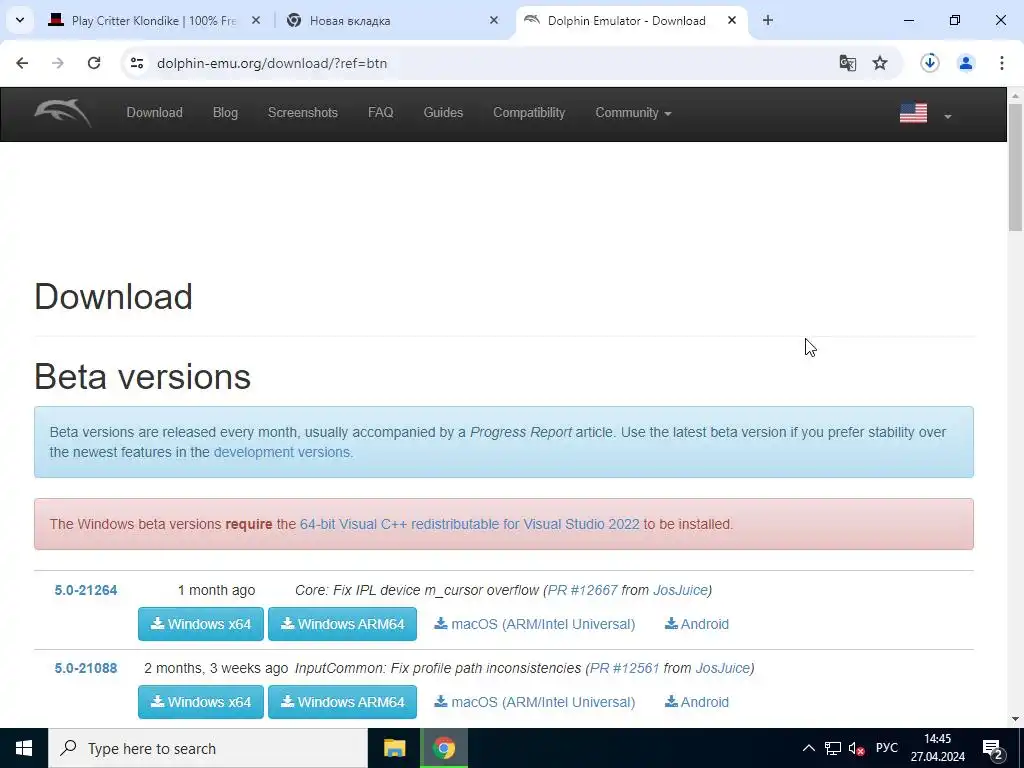Image resolution: width=1024 pixels, height=768 pixels.
Task: Open the Chrome three-dot menu
Action: (x=1002, y=63)
